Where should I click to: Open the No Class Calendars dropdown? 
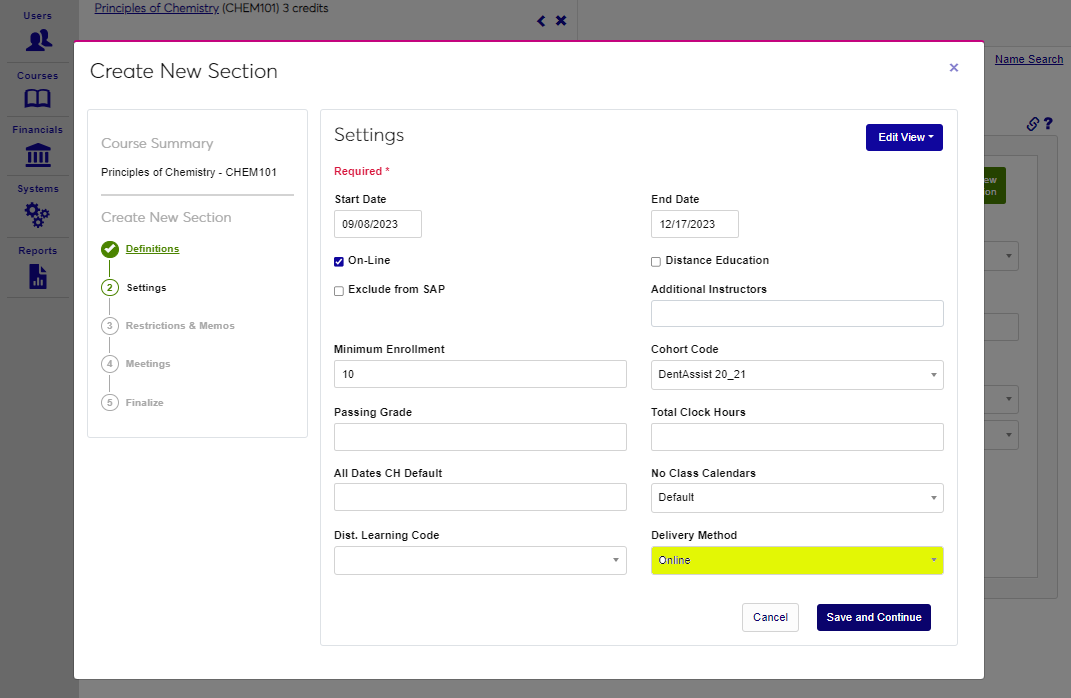click(x=796, y=498)
